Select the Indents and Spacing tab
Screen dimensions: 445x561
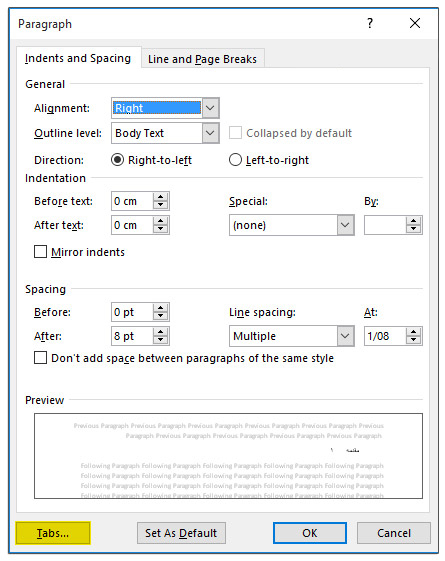78,58
